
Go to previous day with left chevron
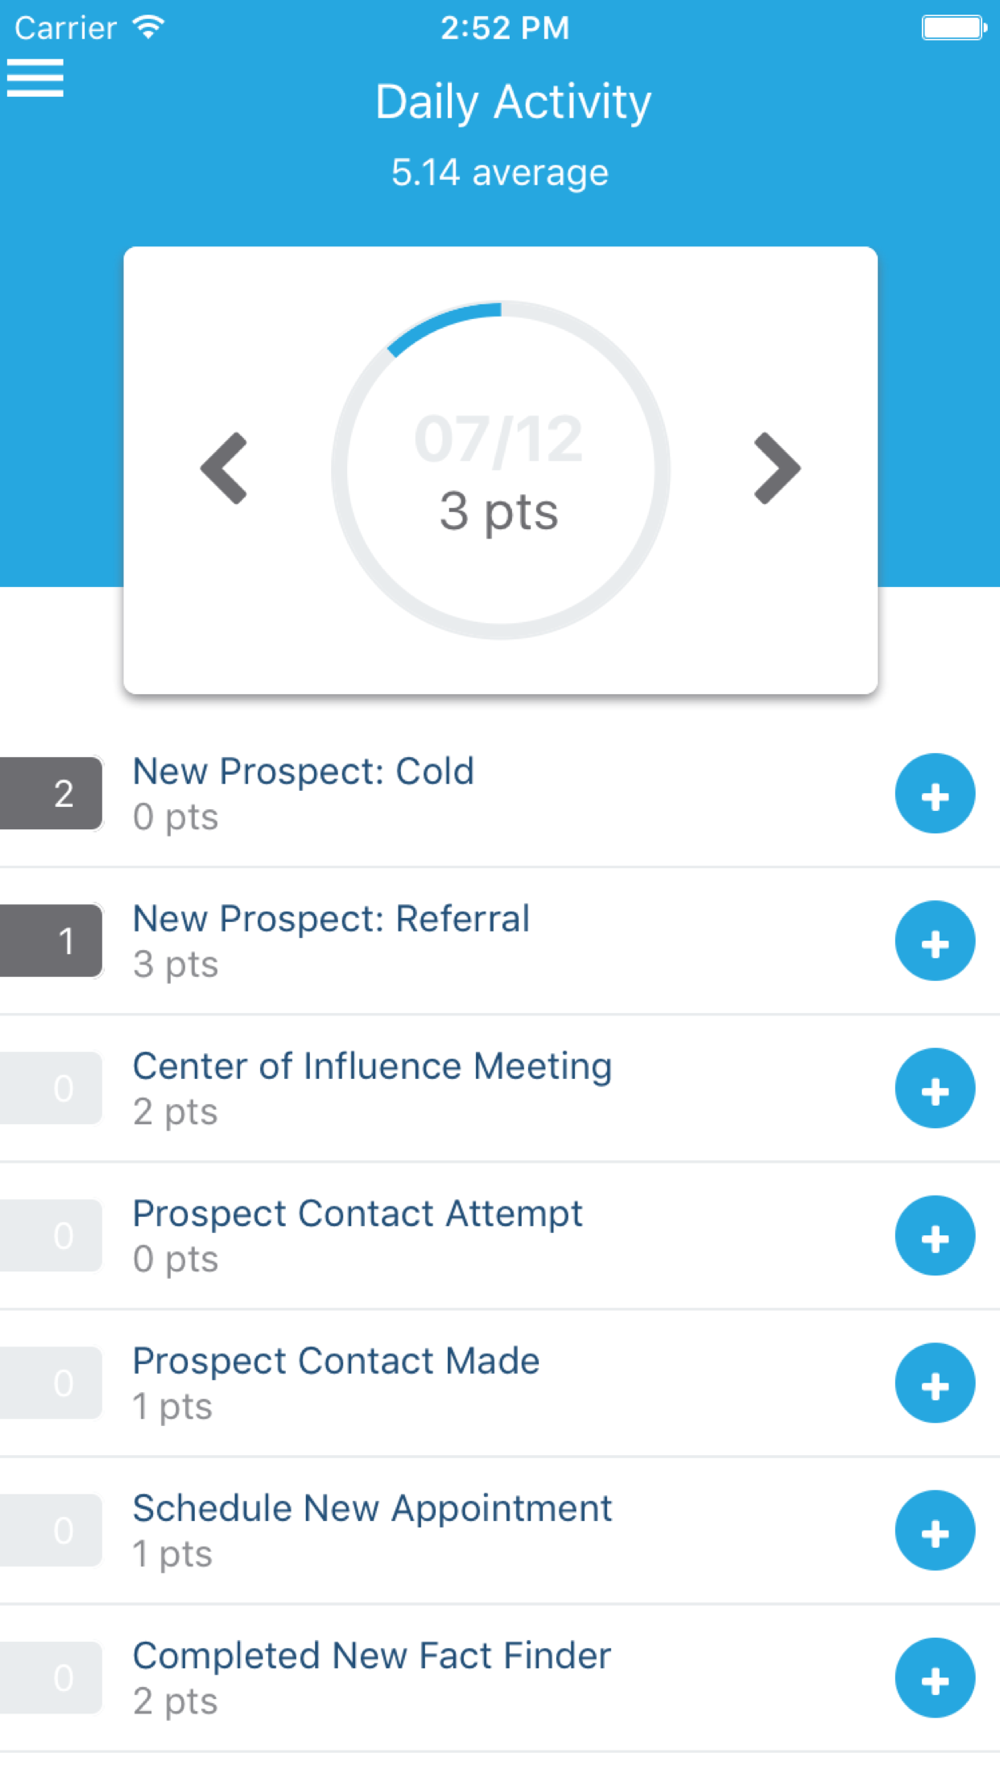225,468
